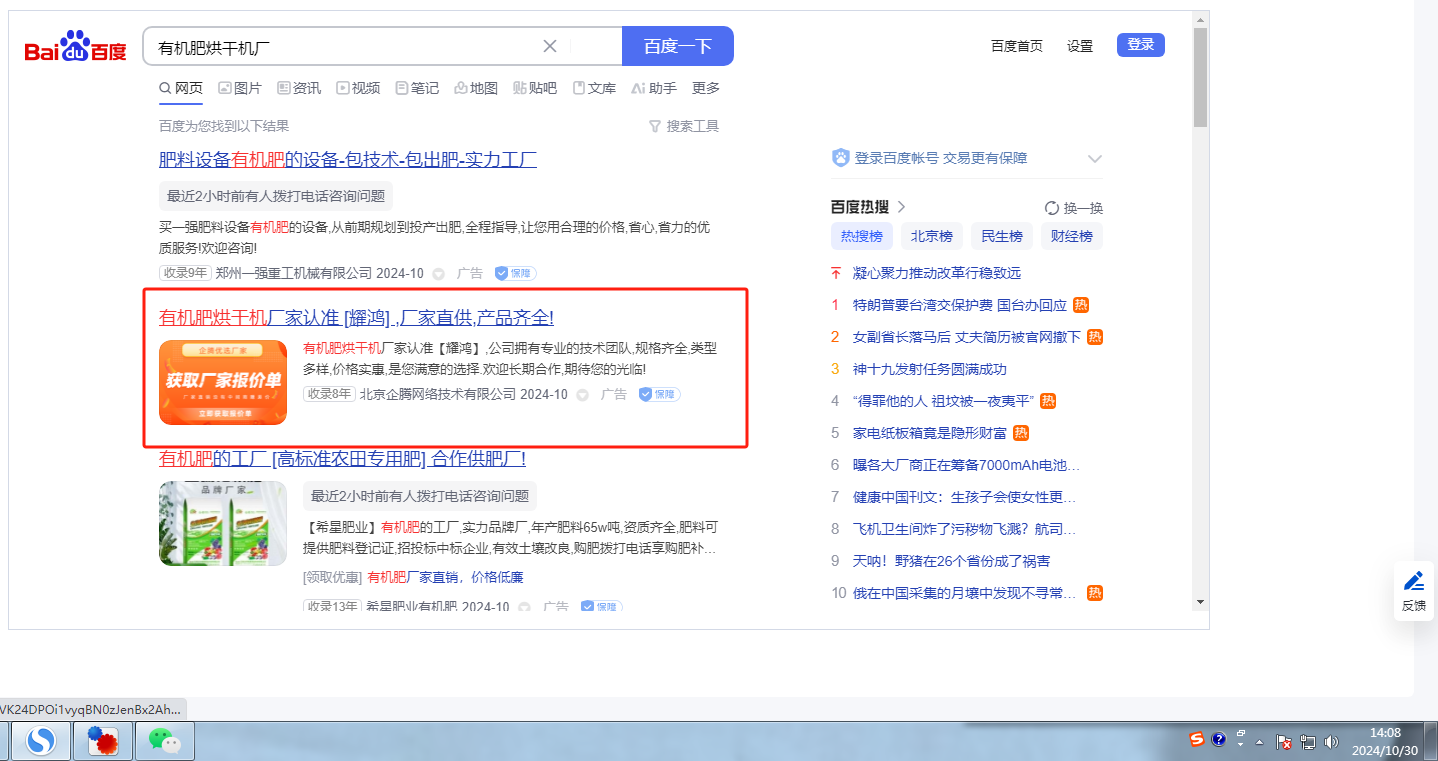Click the 搜索工具 filter icon
The width and height of the screenshot is (1438, 761).
coord(655,126)
